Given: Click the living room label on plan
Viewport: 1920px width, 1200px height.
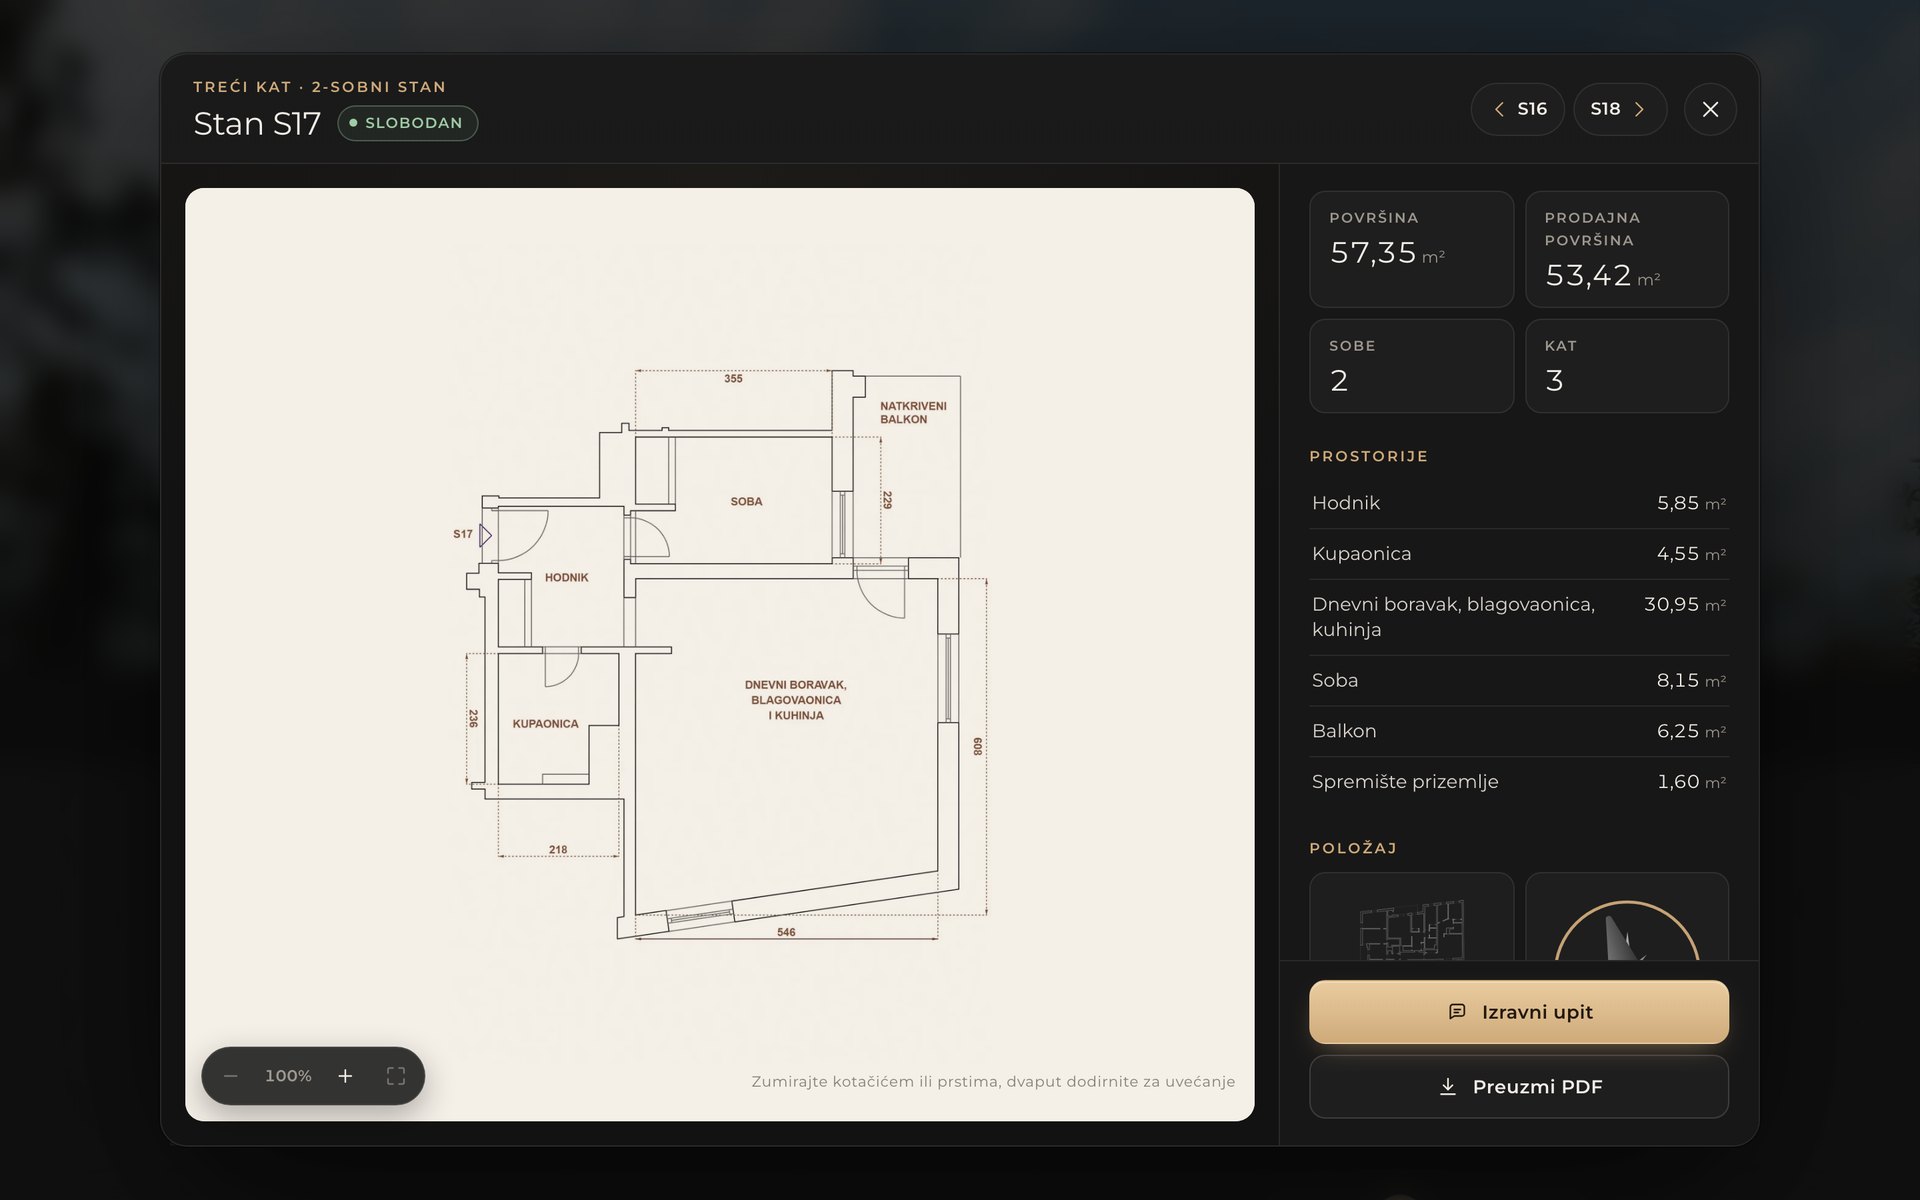Looking at the screenshot, I should [796, 700].
